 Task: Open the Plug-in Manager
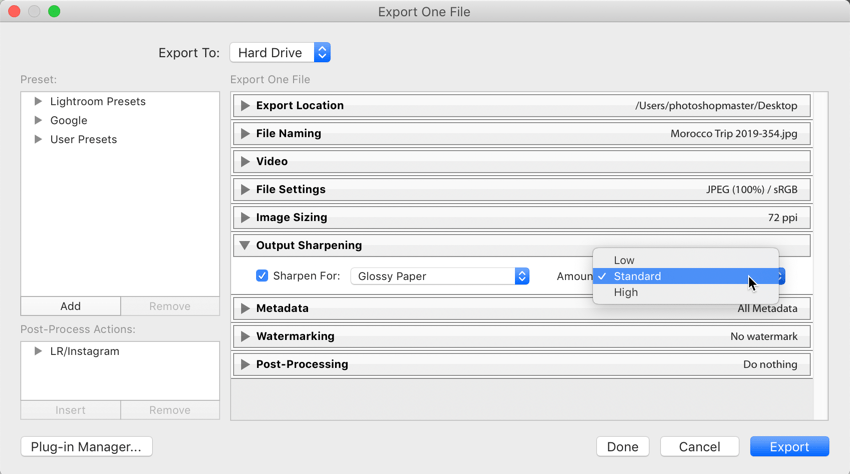[86, 446]
